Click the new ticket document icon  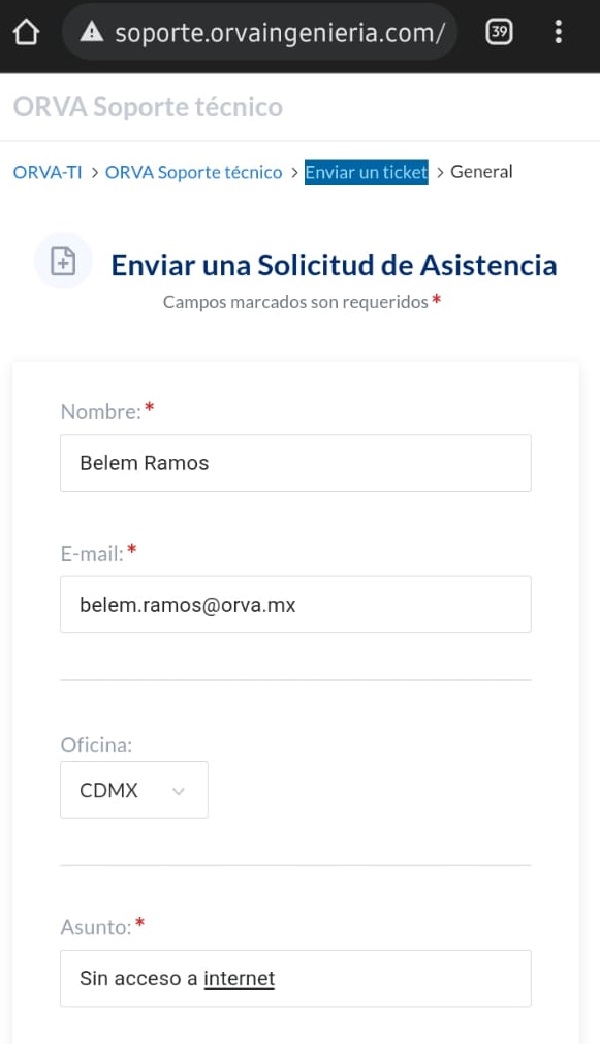63,261
